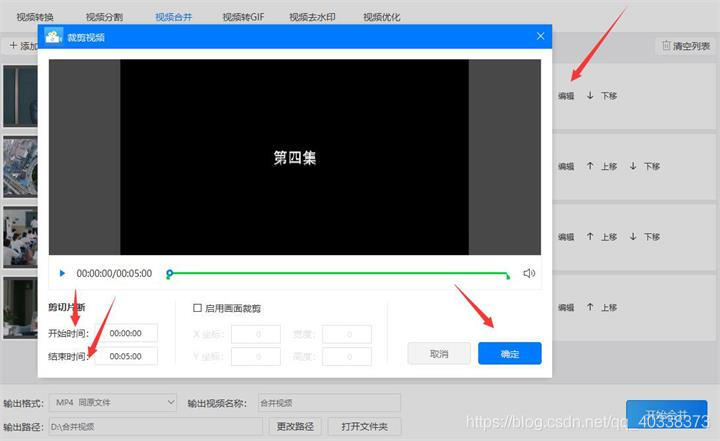Click the X coordinate field

click(x=256, y=334)
